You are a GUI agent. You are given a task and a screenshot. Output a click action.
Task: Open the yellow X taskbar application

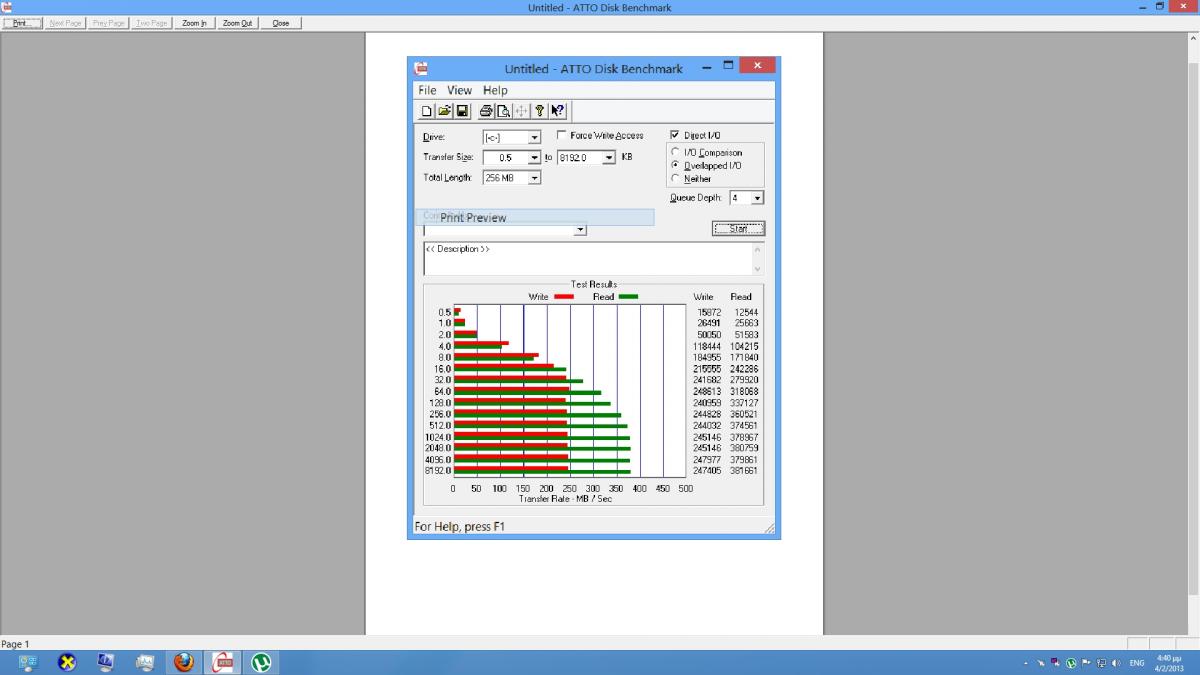tap(67, 662)
